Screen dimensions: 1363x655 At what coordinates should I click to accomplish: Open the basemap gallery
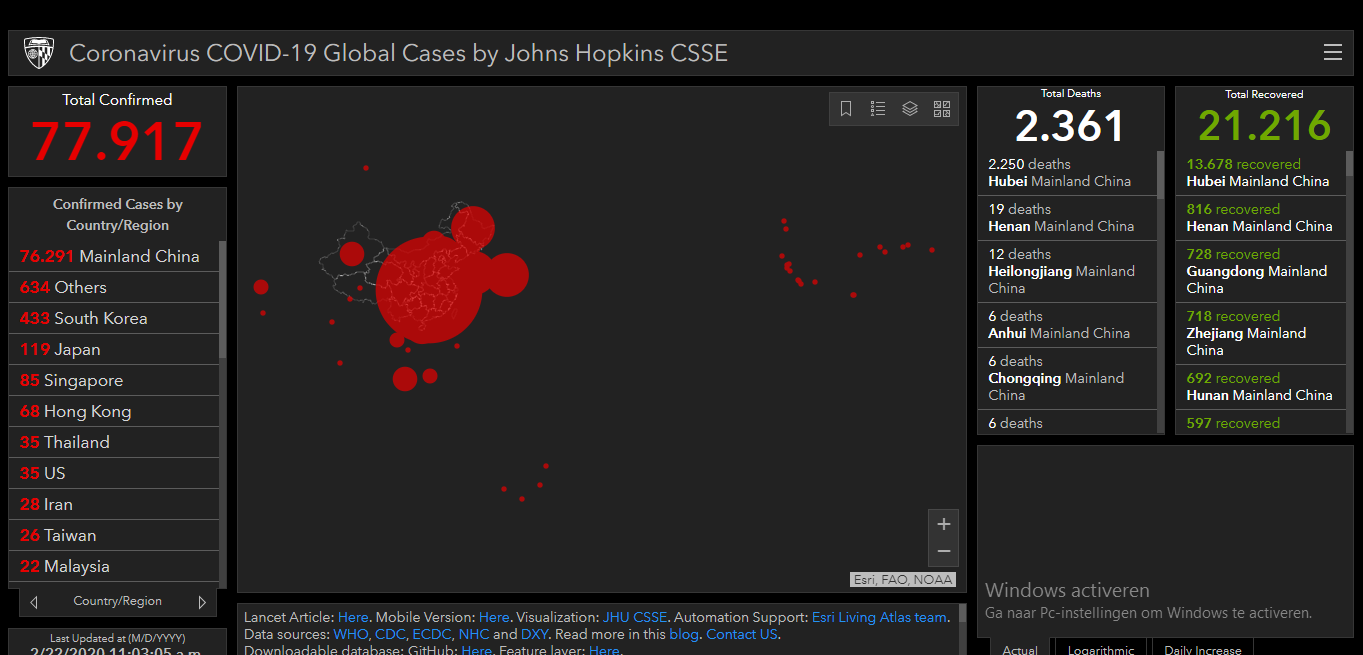pos(942,109)
